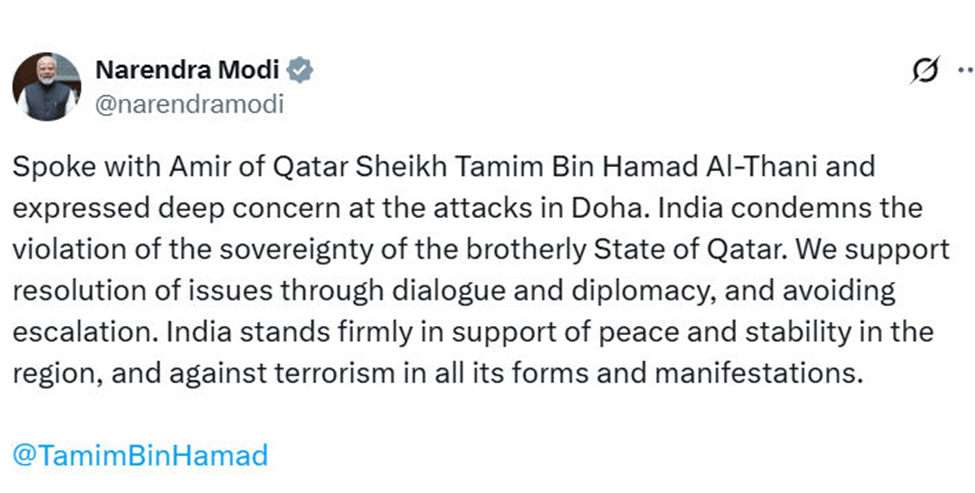The image size is (975, 493).
Task: Click 'brotherly State of Qatar' text
Action: pos(586,250)
